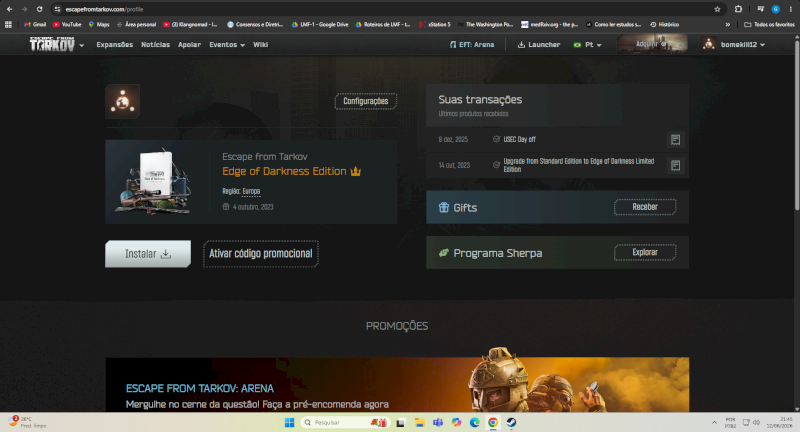Click the Programa Sherpa handshake icon
Image resolution: width=800 pixels, height=432 pixels.
click(x=444, y=252)
